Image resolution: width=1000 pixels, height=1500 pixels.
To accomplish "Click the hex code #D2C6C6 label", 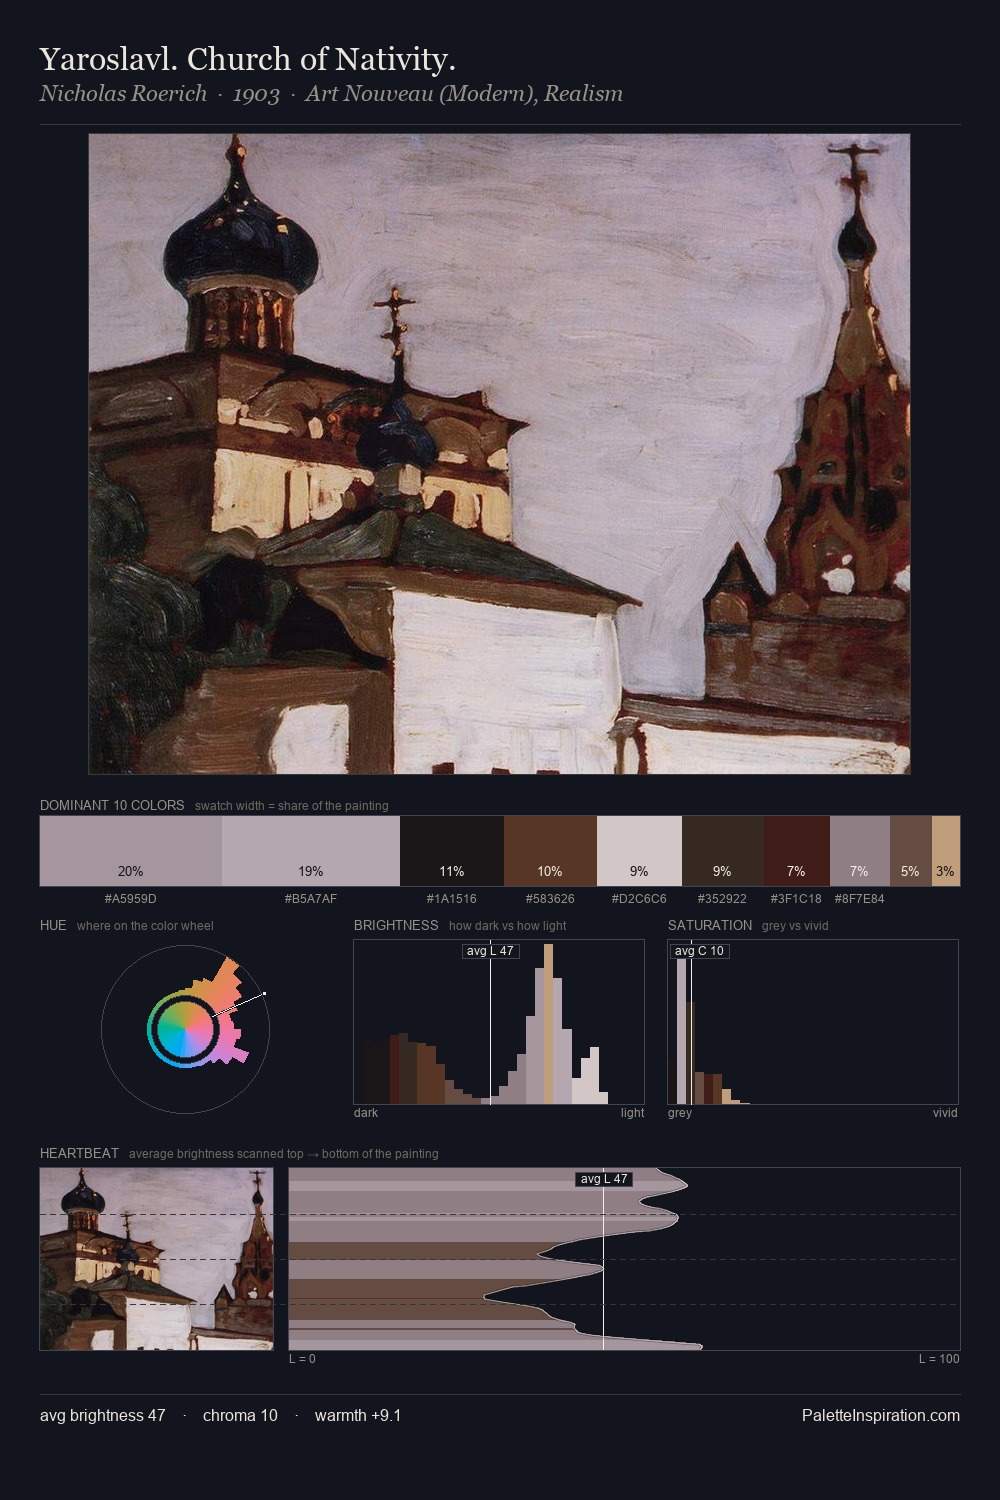I will [x=639, y=898].
